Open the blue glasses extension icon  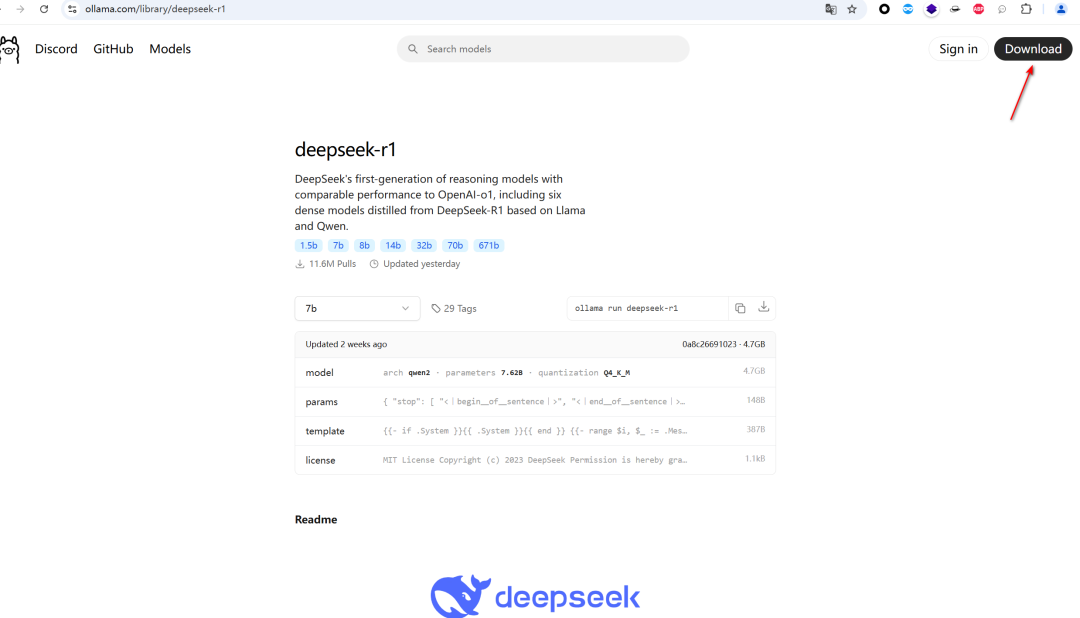click(x=908, y=9)
